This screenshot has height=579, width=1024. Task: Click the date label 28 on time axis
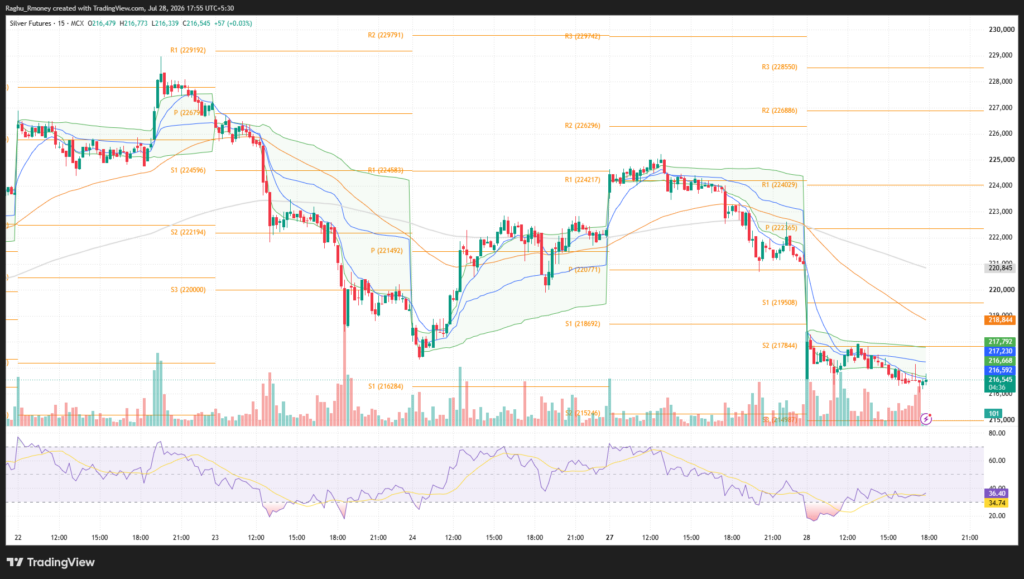(807, 538)
